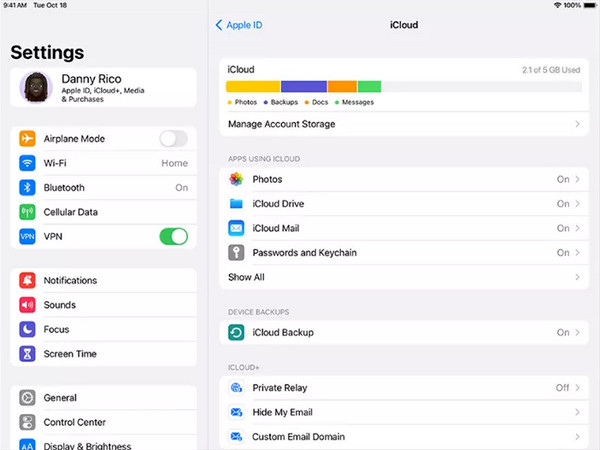This screenshot has height=450, width=600.
Task: Click purple Backups storage bar segment
Action: pos(304,86)
